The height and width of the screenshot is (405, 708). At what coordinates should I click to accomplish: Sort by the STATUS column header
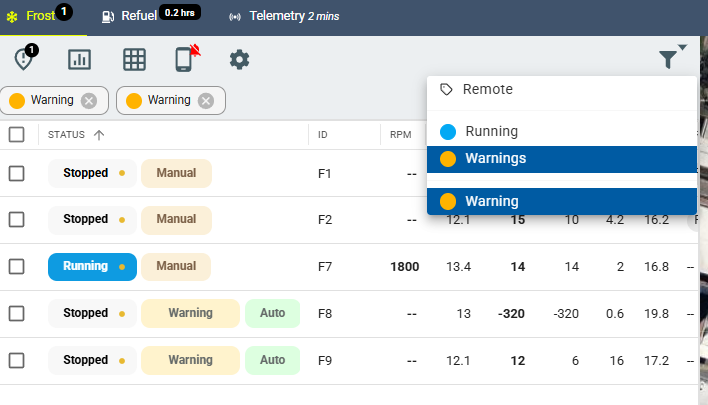[75, 135]
